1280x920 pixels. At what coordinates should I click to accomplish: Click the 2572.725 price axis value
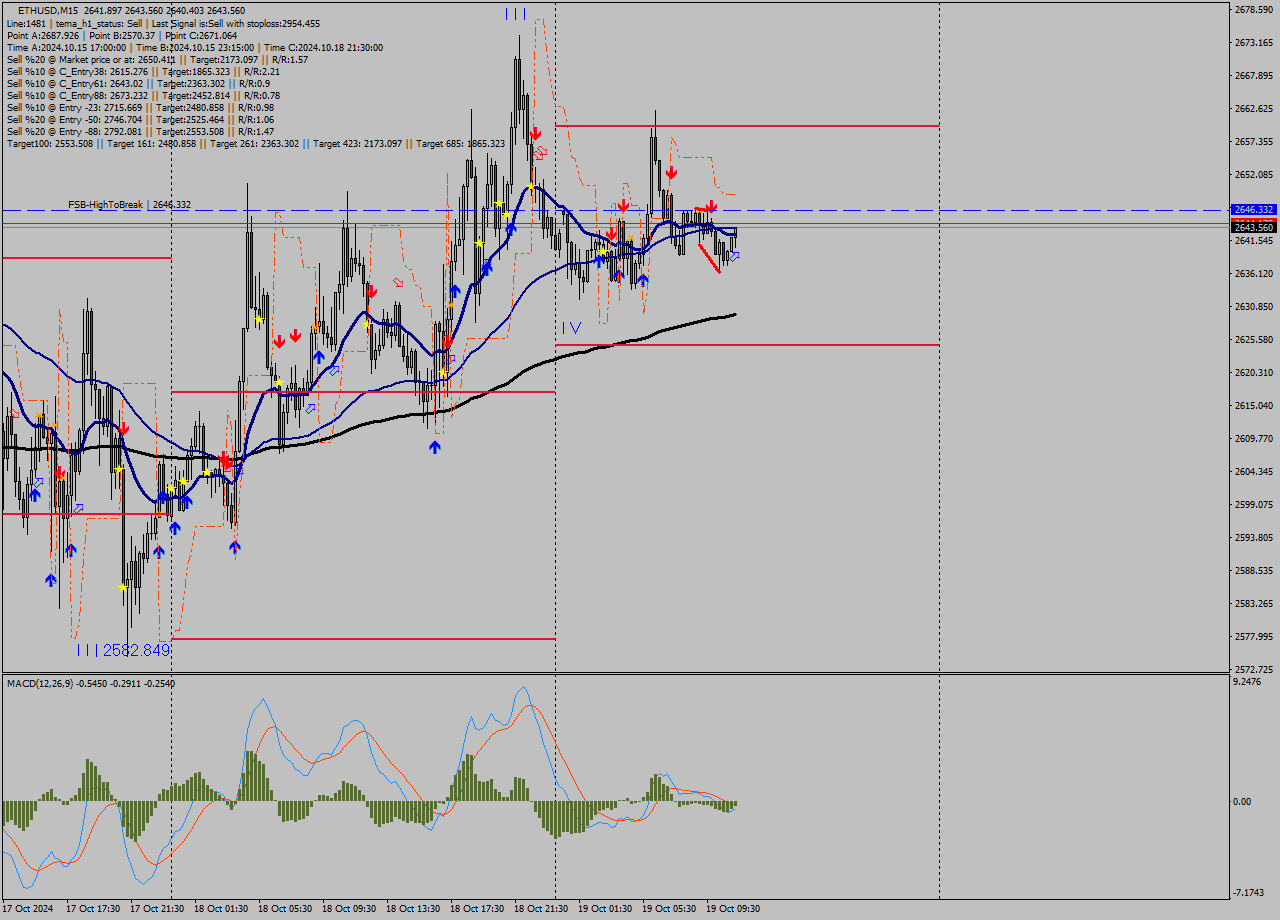pos(1253,670)
